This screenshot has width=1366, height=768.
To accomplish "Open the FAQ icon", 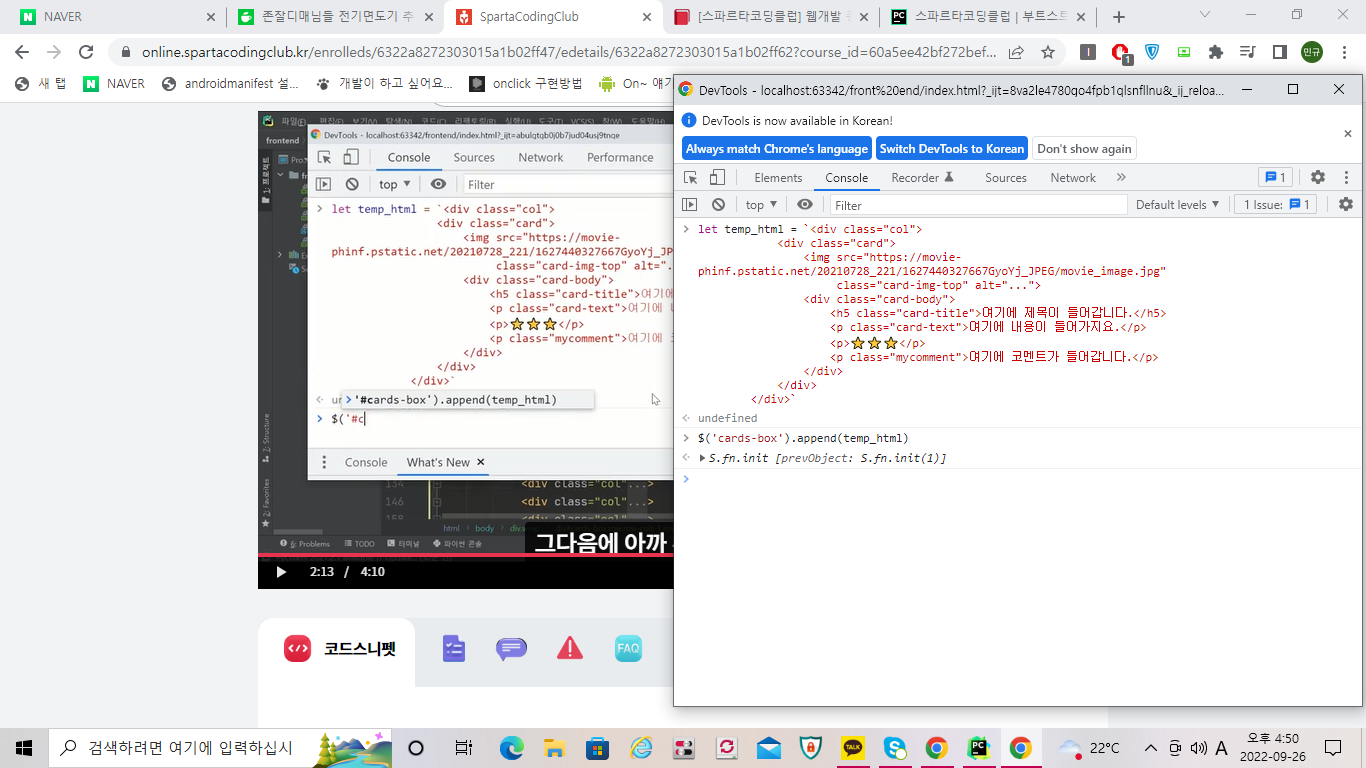I will 628,649.
